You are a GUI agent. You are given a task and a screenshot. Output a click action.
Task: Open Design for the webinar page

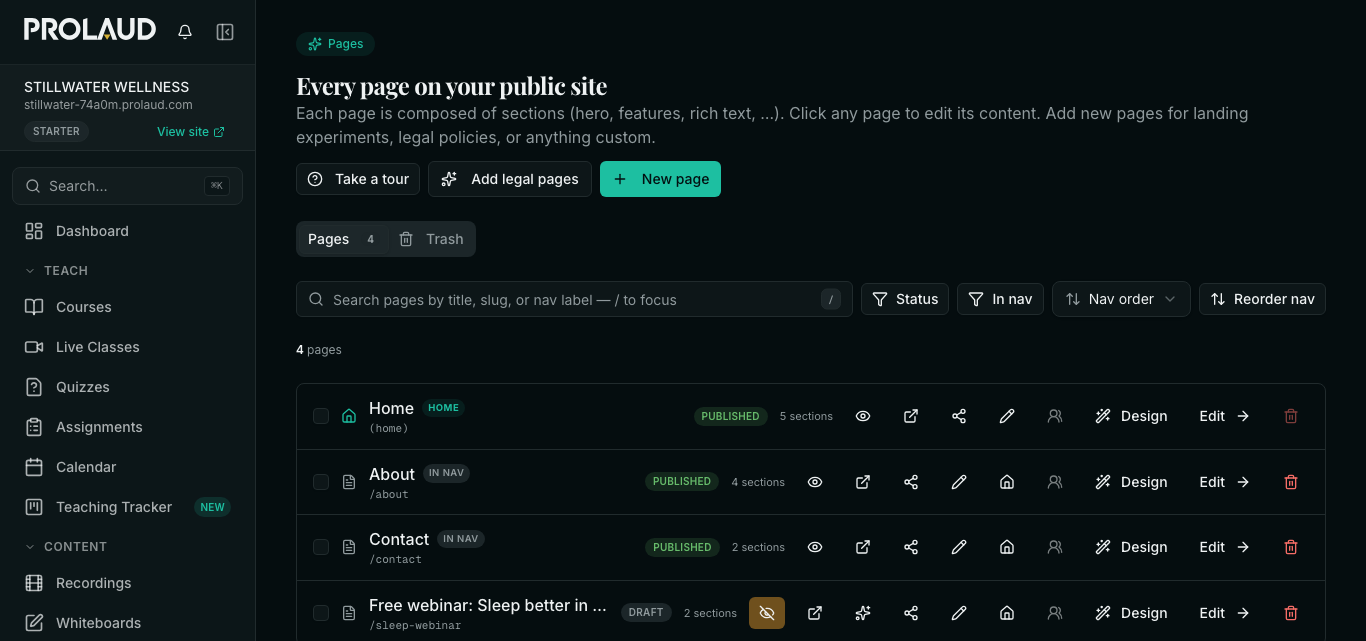(1131, 613)
